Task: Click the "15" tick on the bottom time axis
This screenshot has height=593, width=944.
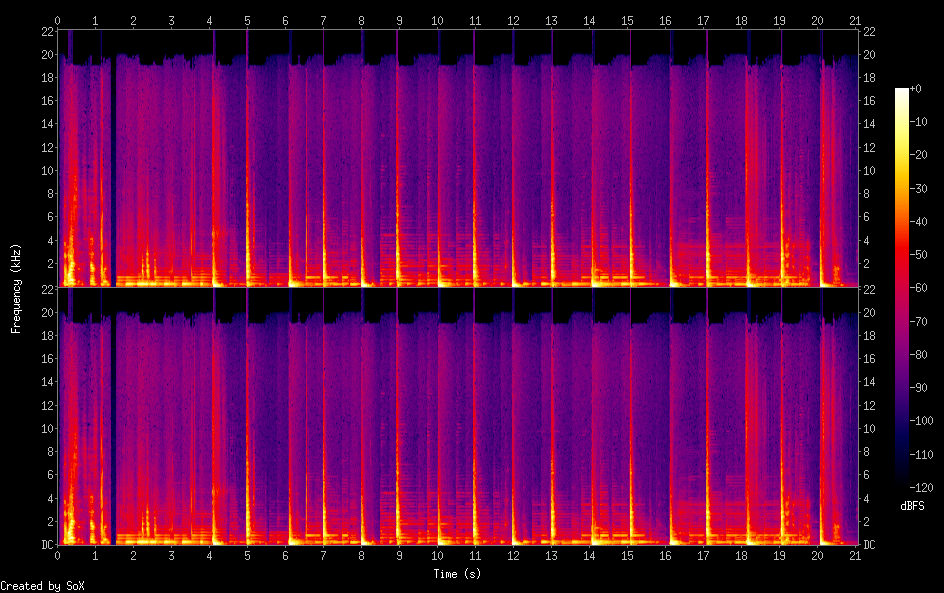Action: pos(627,556)
